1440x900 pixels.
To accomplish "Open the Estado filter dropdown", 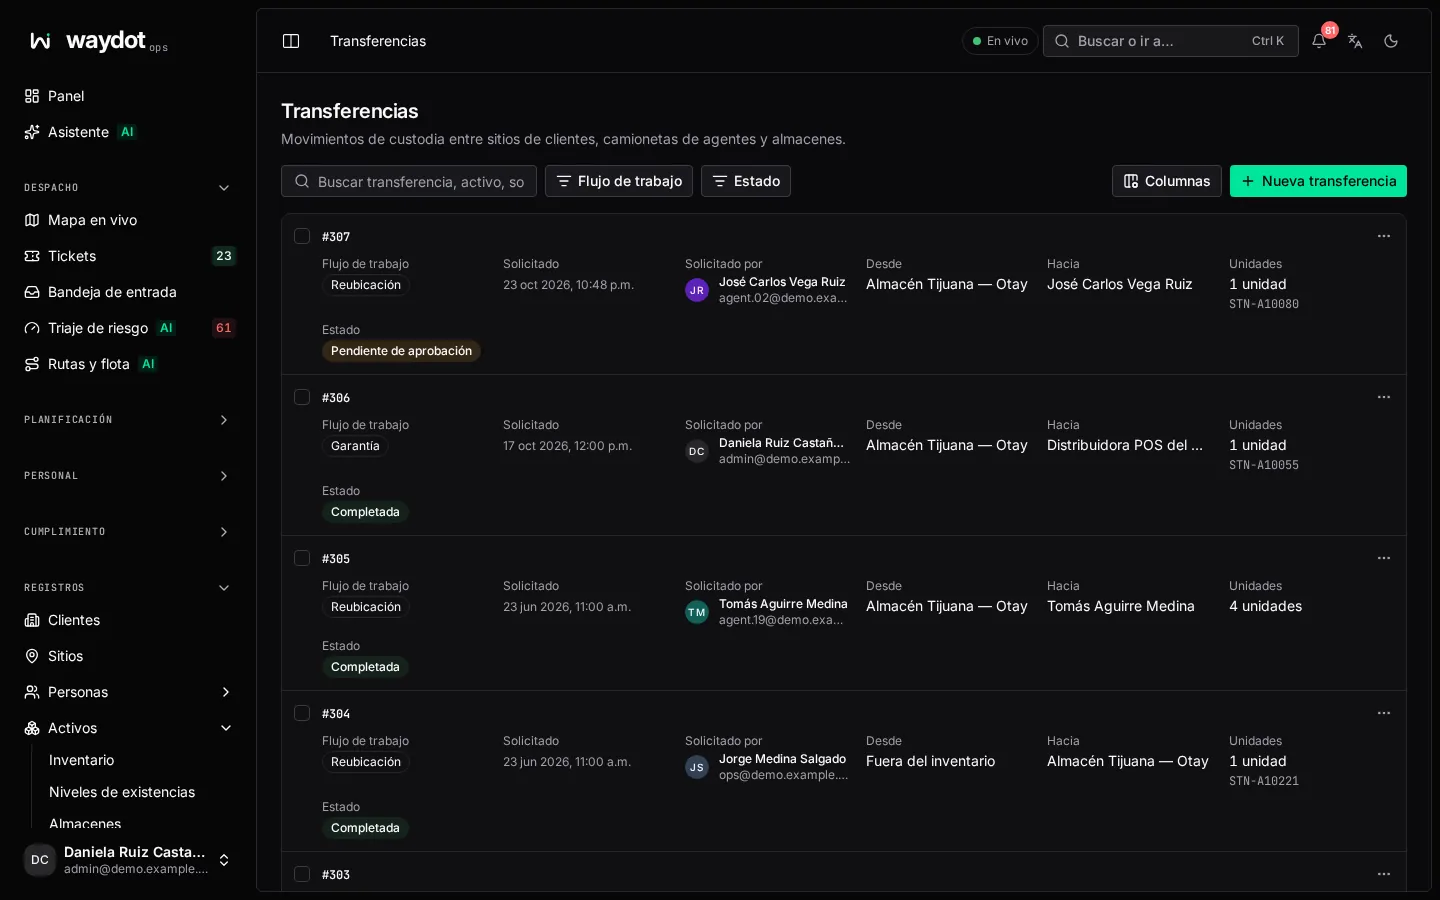I will click(x=746, y=181).
